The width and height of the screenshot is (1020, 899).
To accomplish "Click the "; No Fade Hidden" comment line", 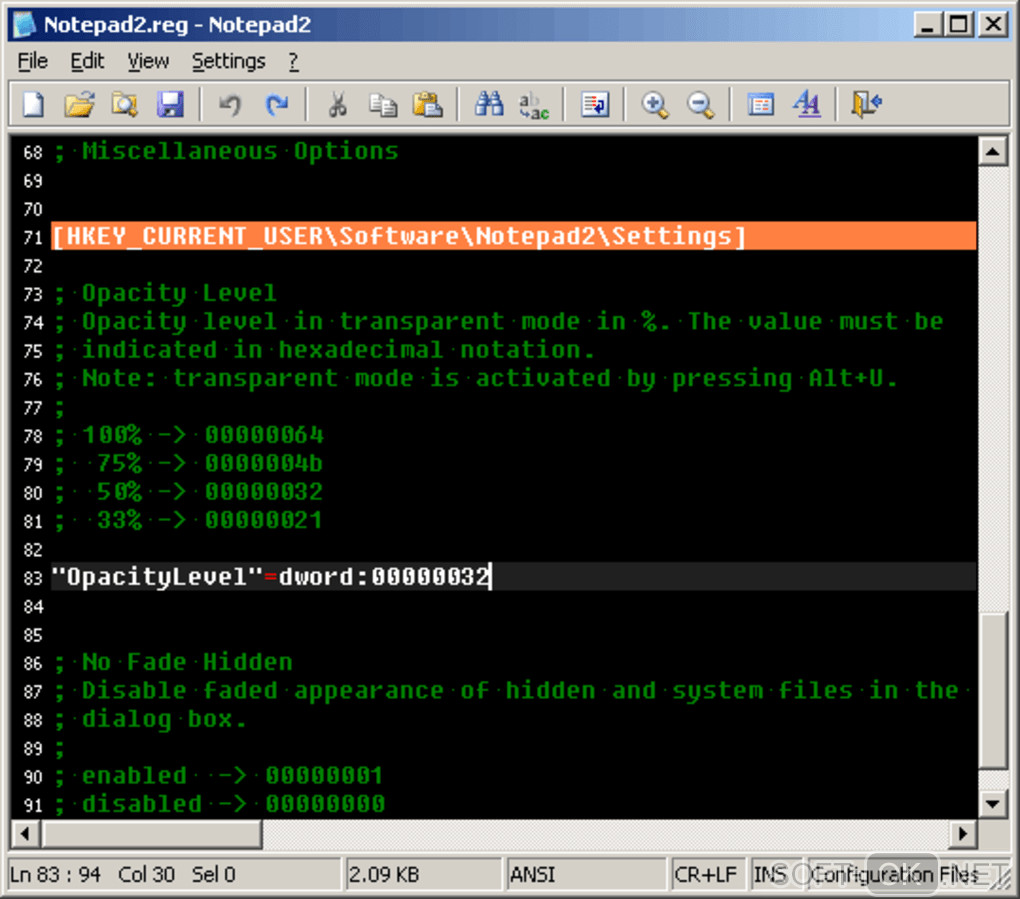I will point(173,662).
